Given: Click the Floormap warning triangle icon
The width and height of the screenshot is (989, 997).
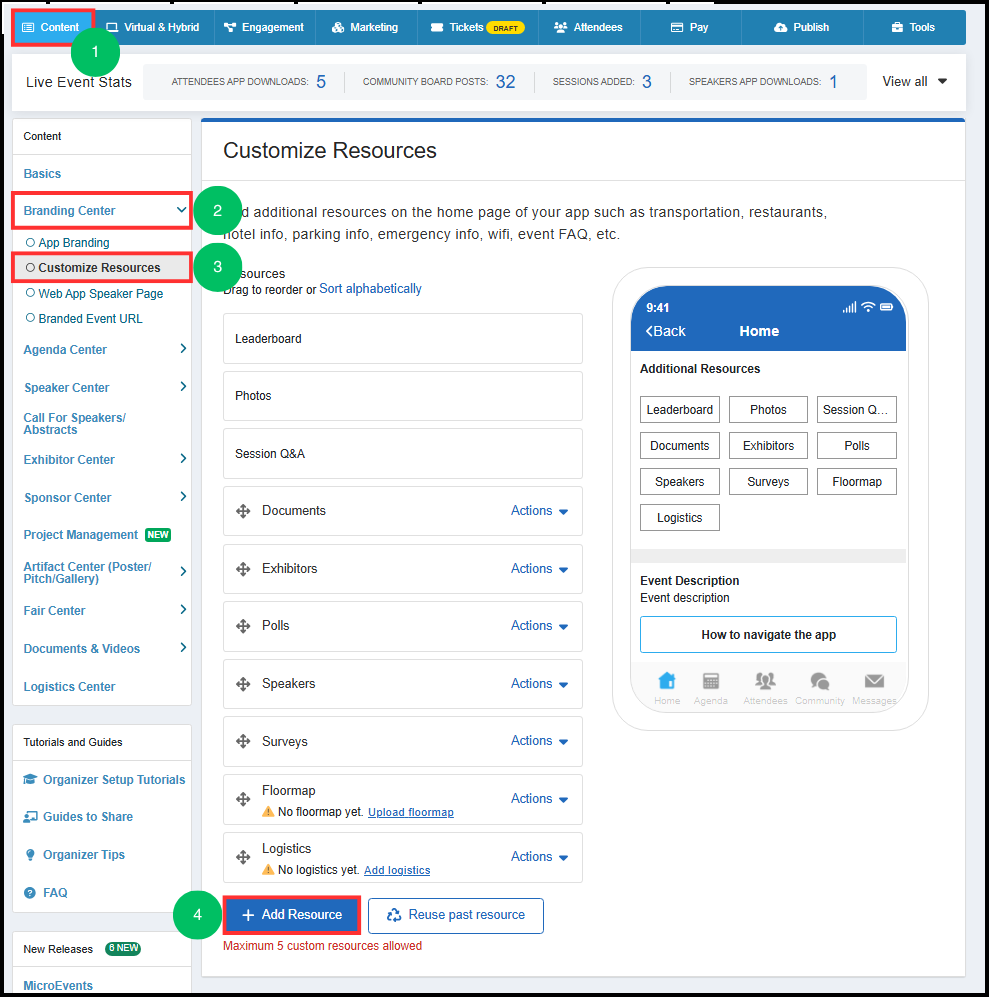Looking at the screenshot, I should 268,812.
